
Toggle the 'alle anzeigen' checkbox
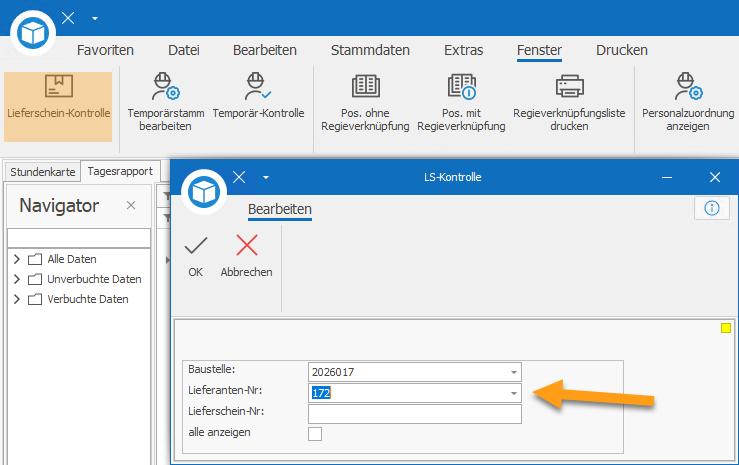[x=315, y=433]
